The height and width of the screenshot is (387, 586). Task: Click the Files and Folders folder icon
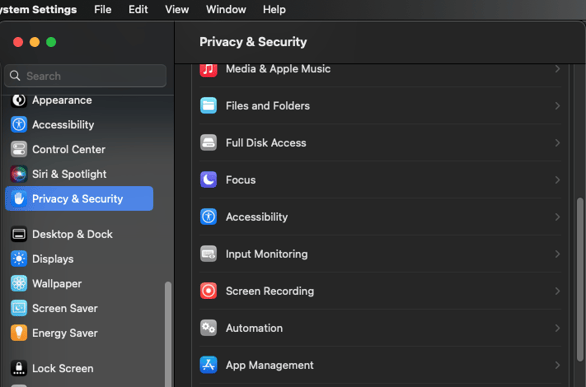(208, 106)
